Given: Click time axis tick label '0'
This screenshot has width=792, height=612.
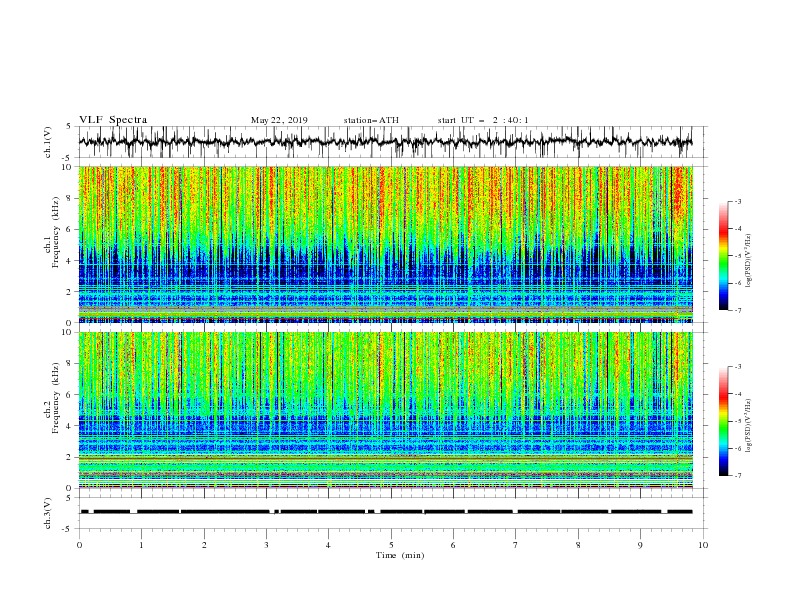Looking at the screenshot, I should point(79,545).
